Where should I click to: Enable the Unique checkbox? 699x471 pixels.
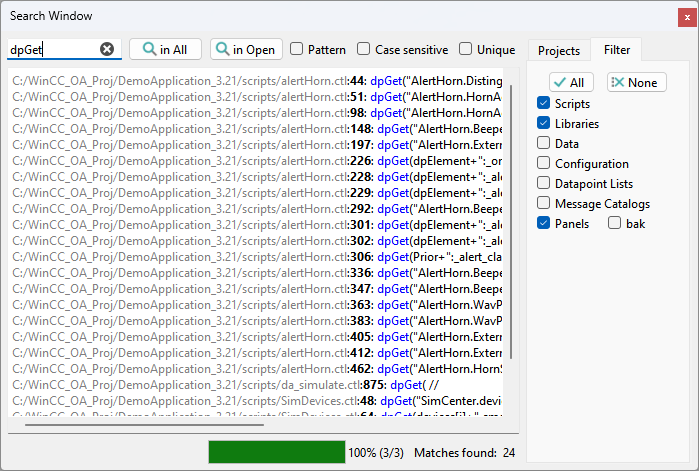(466, 50)
